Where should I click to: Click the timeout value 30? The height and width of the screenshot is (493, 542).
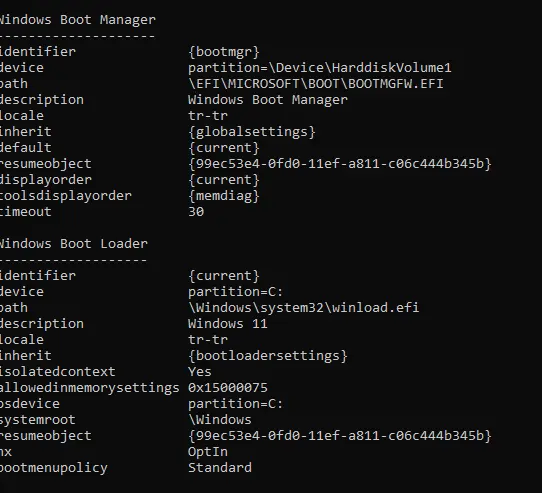coord(196,212)
